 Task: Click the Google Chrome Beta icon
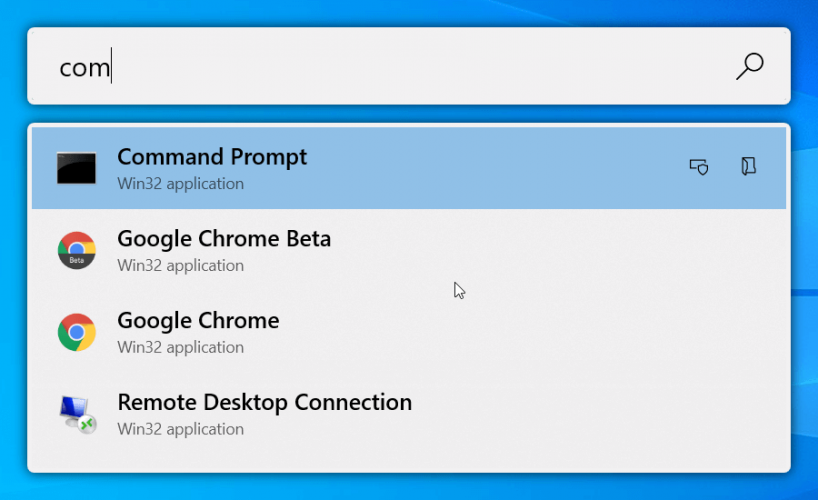[77, 250]
